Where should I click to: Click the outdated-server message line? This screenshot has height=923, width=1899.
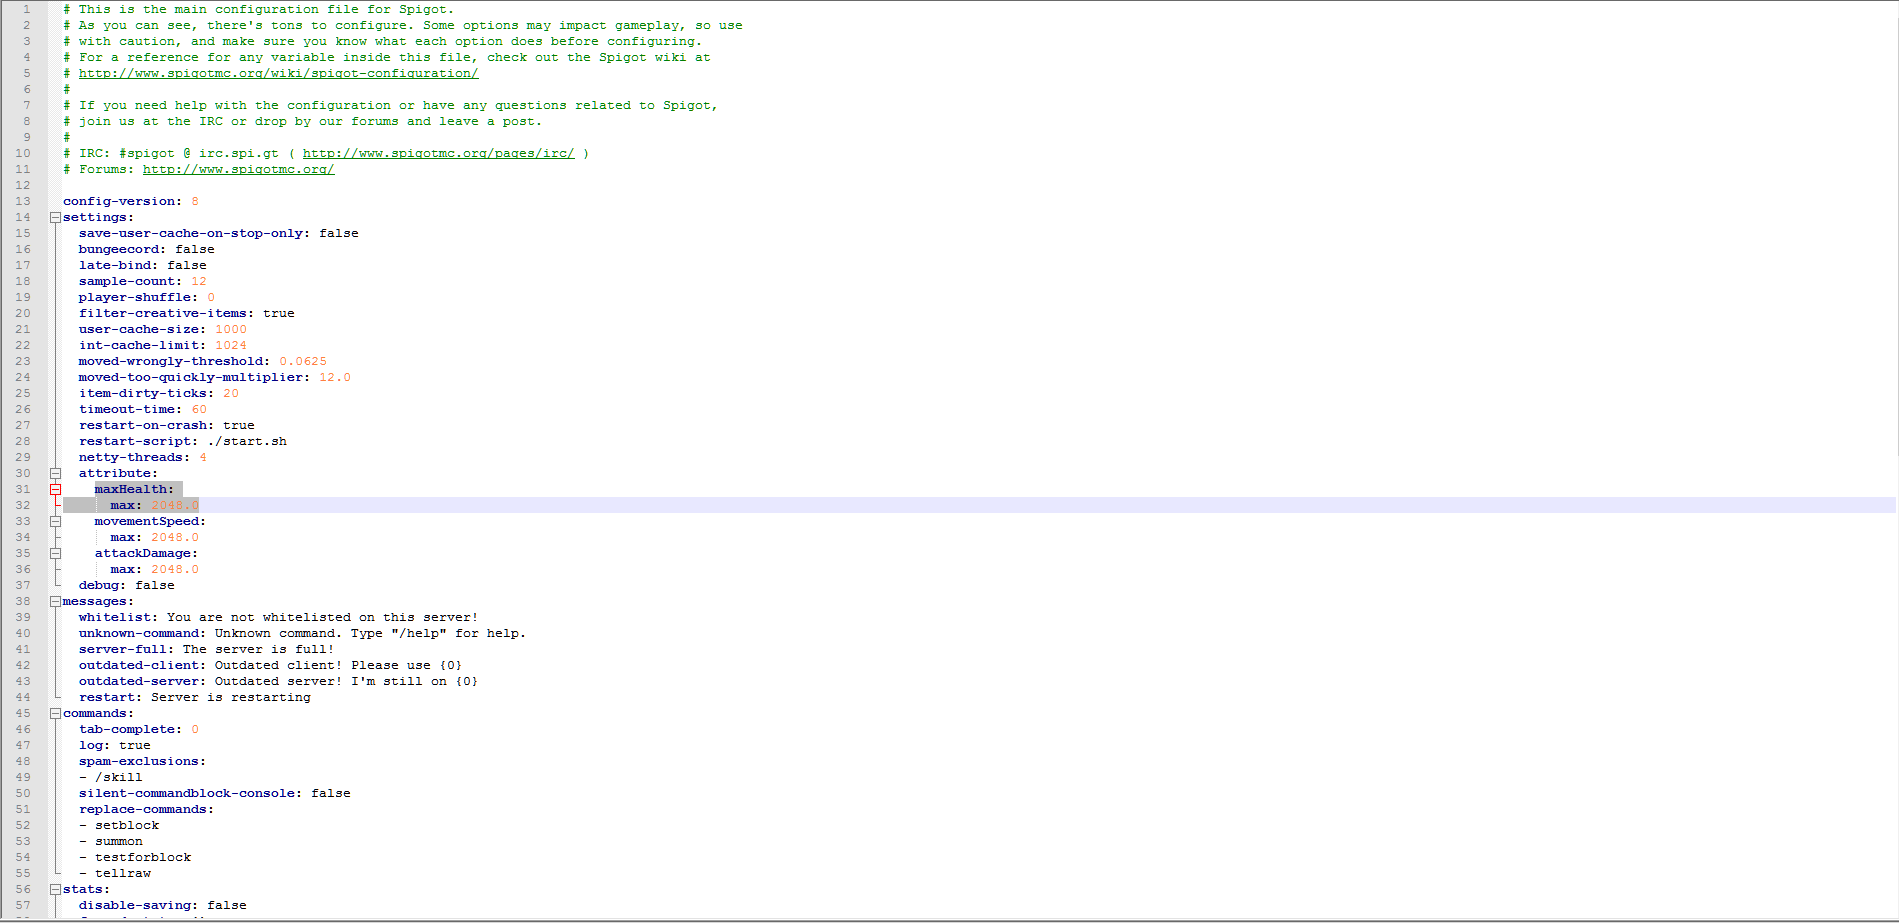(x=279, y=681)
